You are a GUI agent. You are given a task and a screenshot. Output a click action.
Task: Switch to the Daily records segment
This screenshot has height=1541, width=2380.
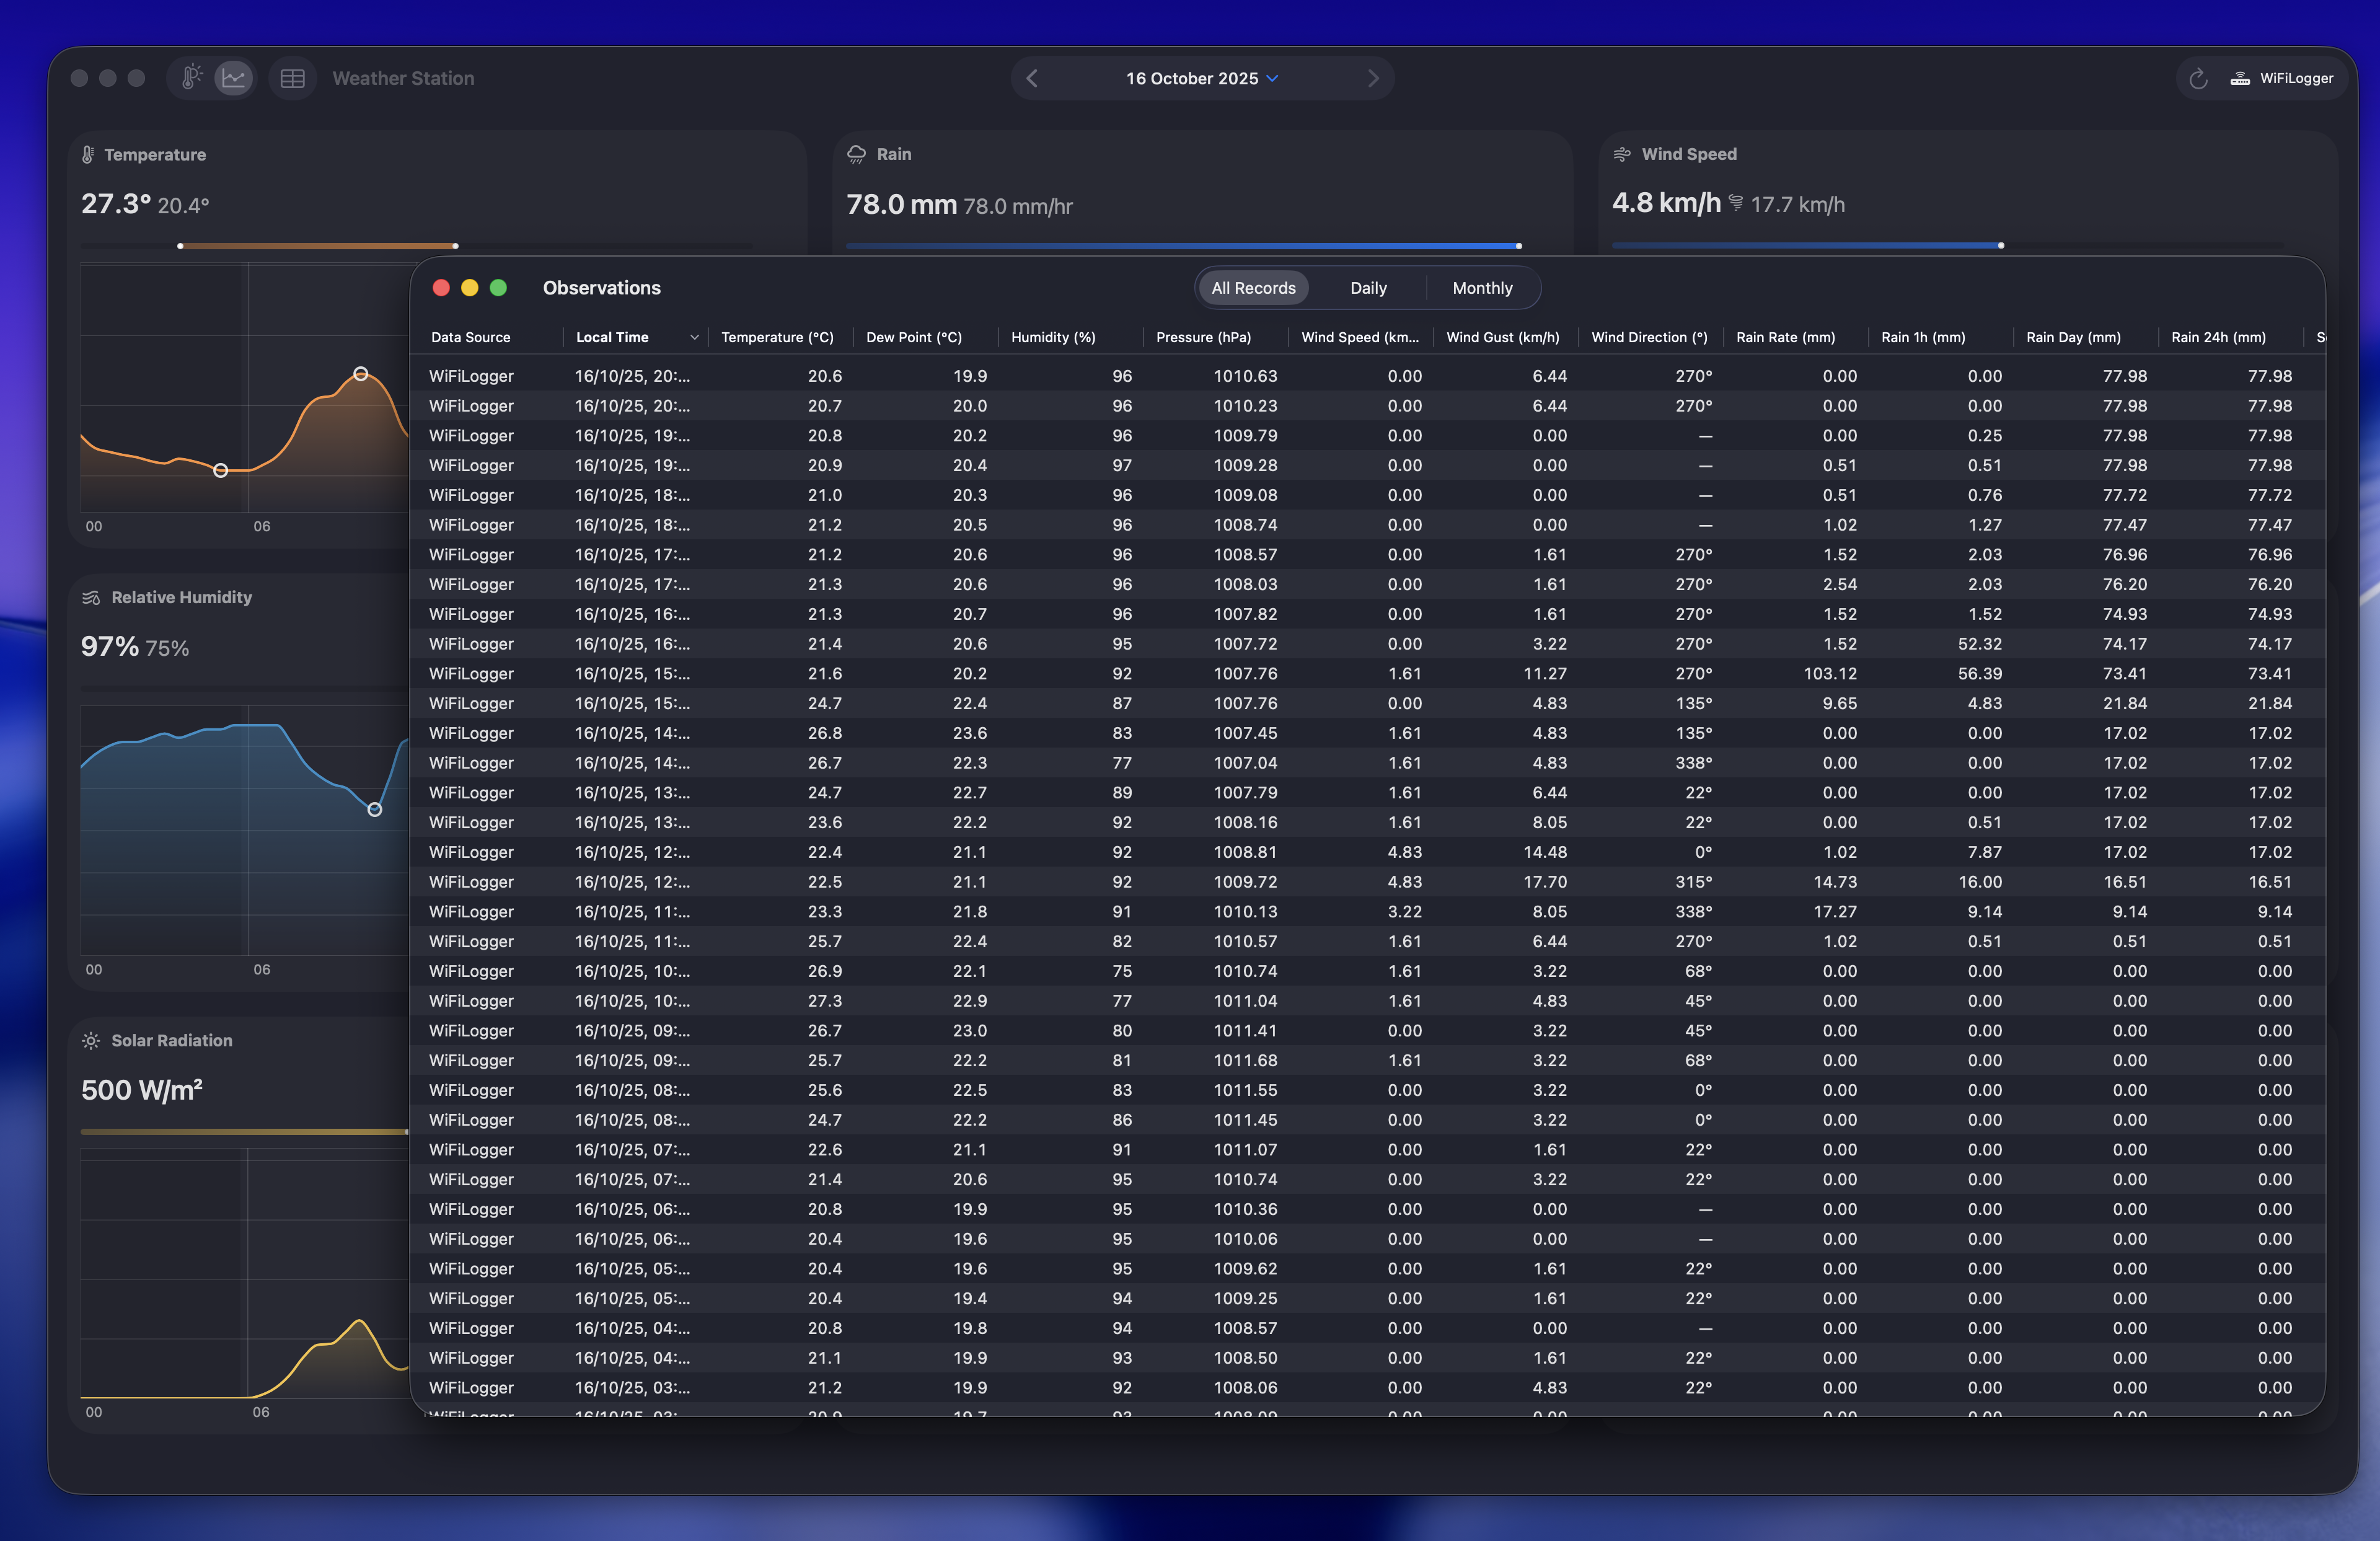coord(1368,288)
